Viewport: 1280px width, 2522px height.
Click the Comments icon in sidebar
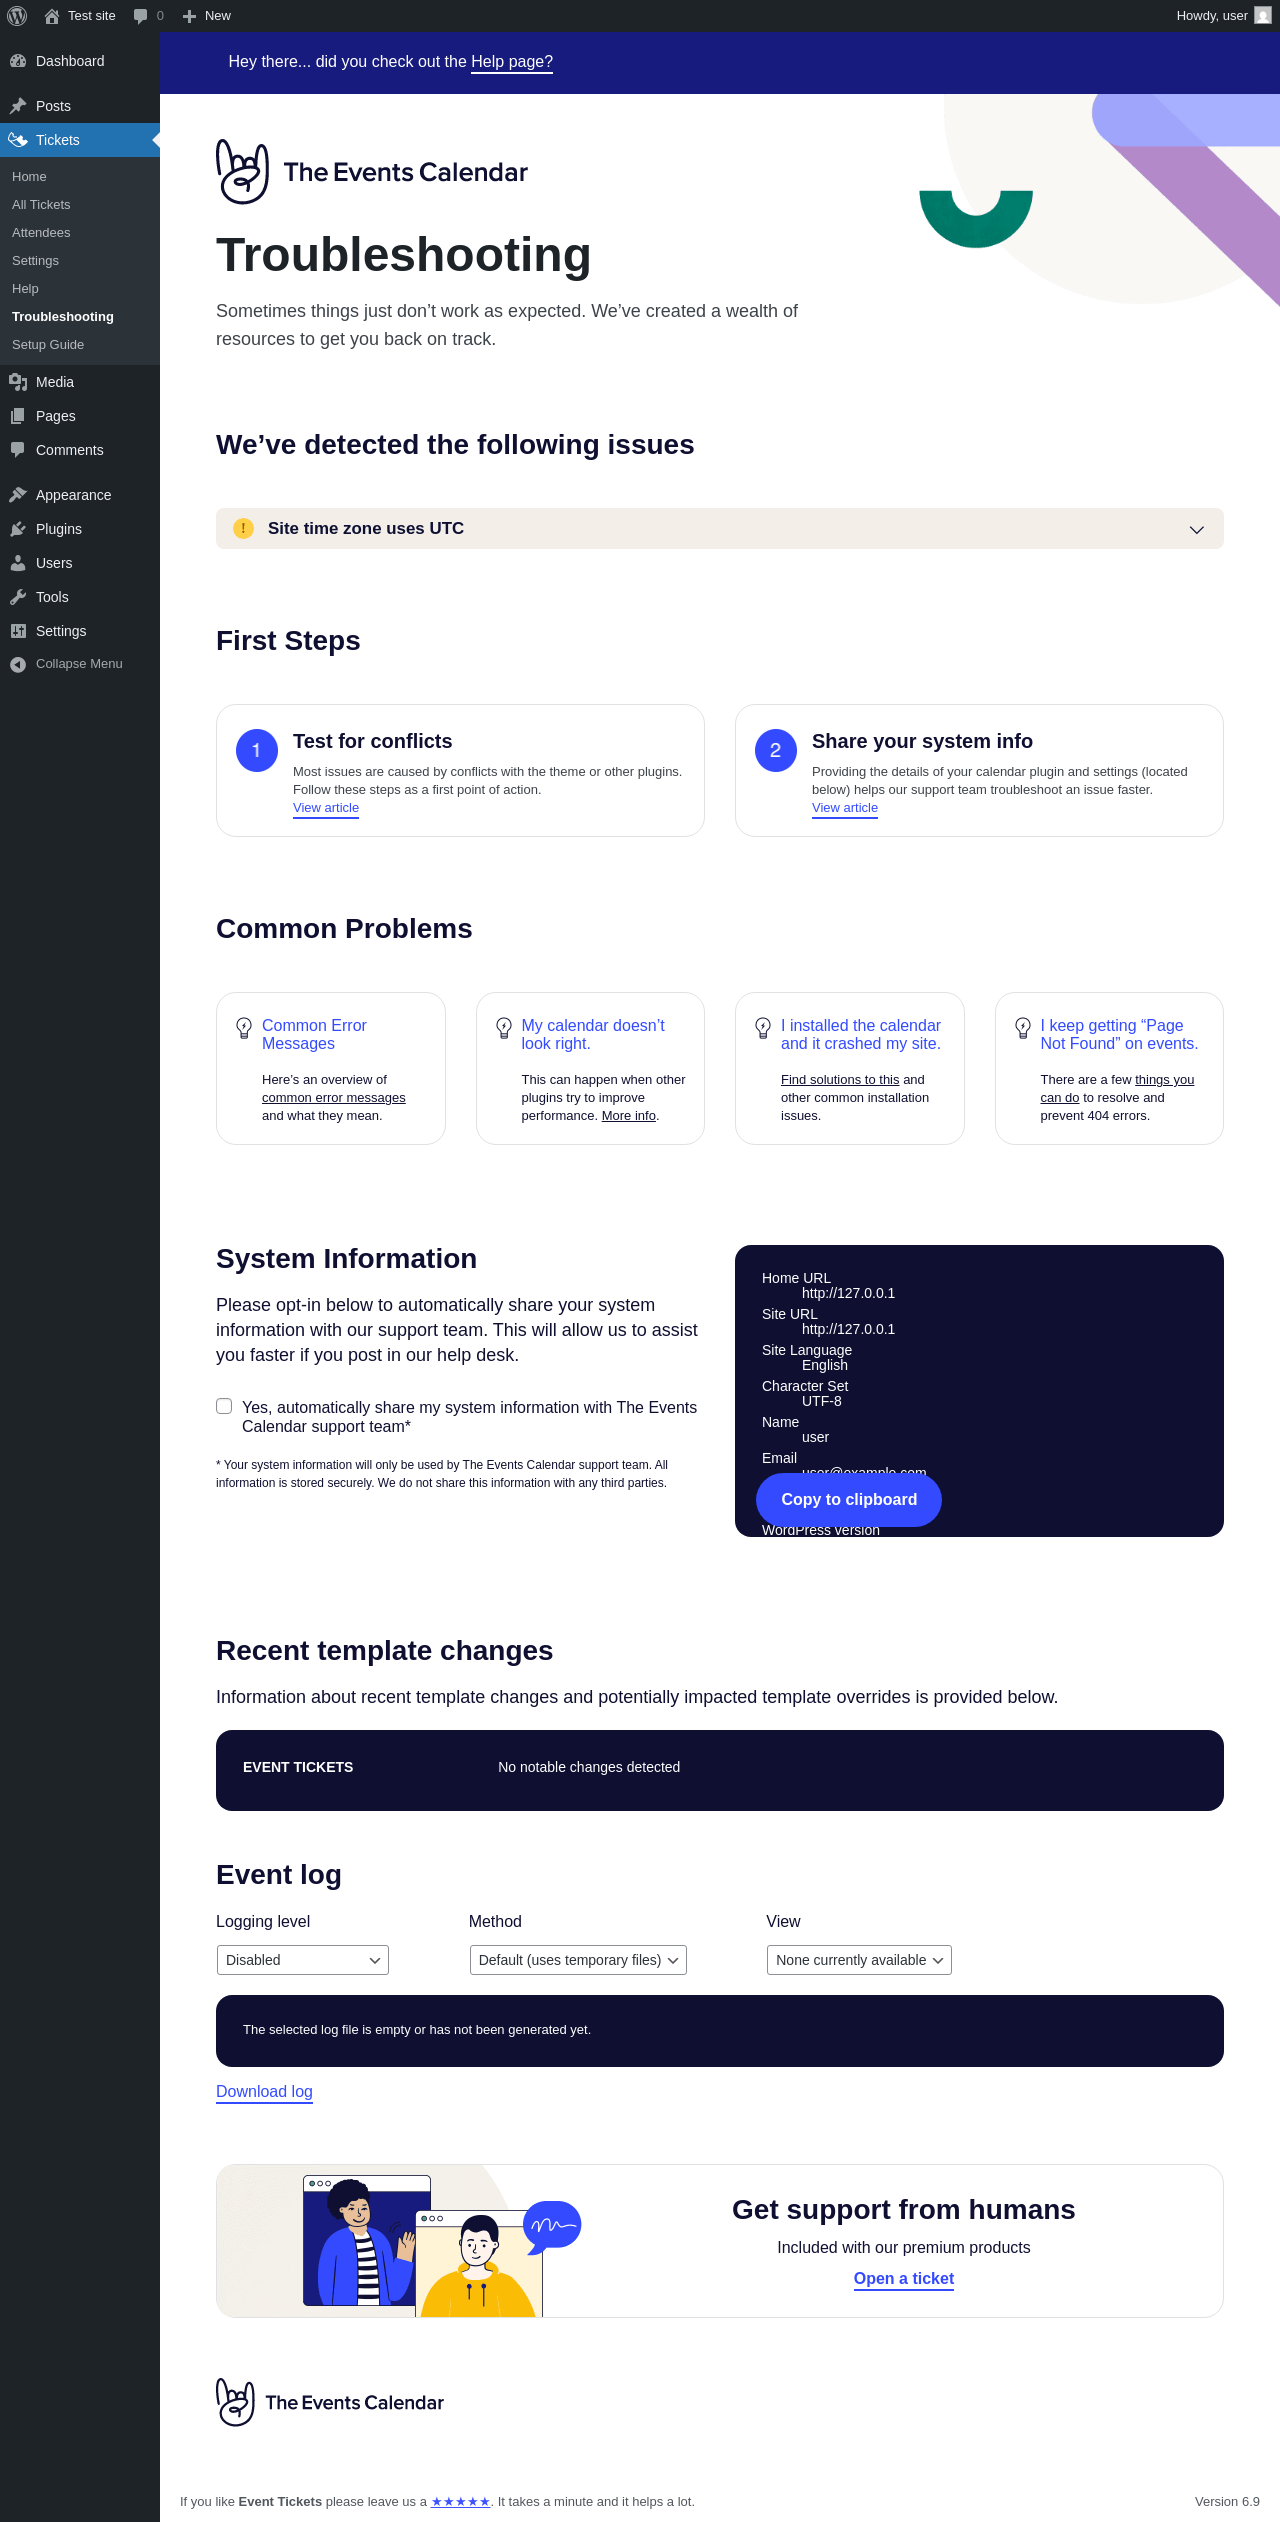(18, 450)
